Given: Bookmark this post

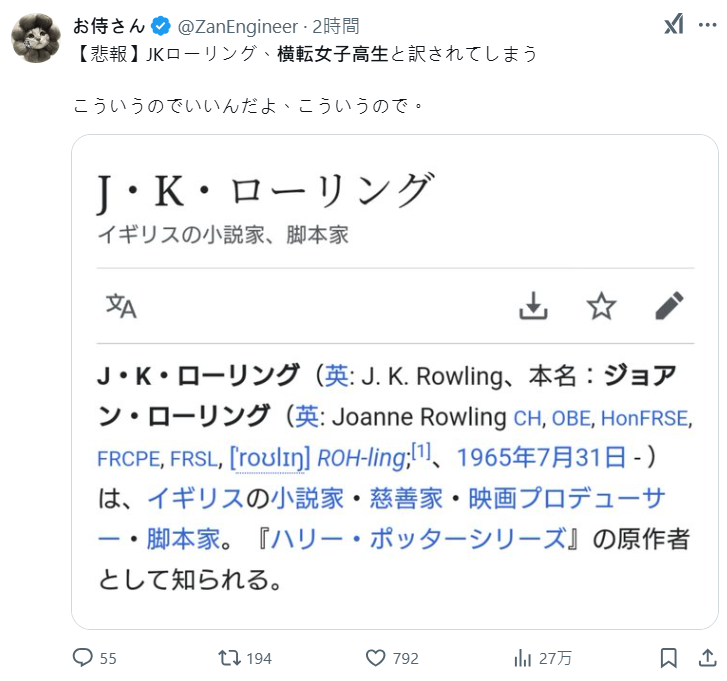Looking at the screenshot, I should 669,658.
